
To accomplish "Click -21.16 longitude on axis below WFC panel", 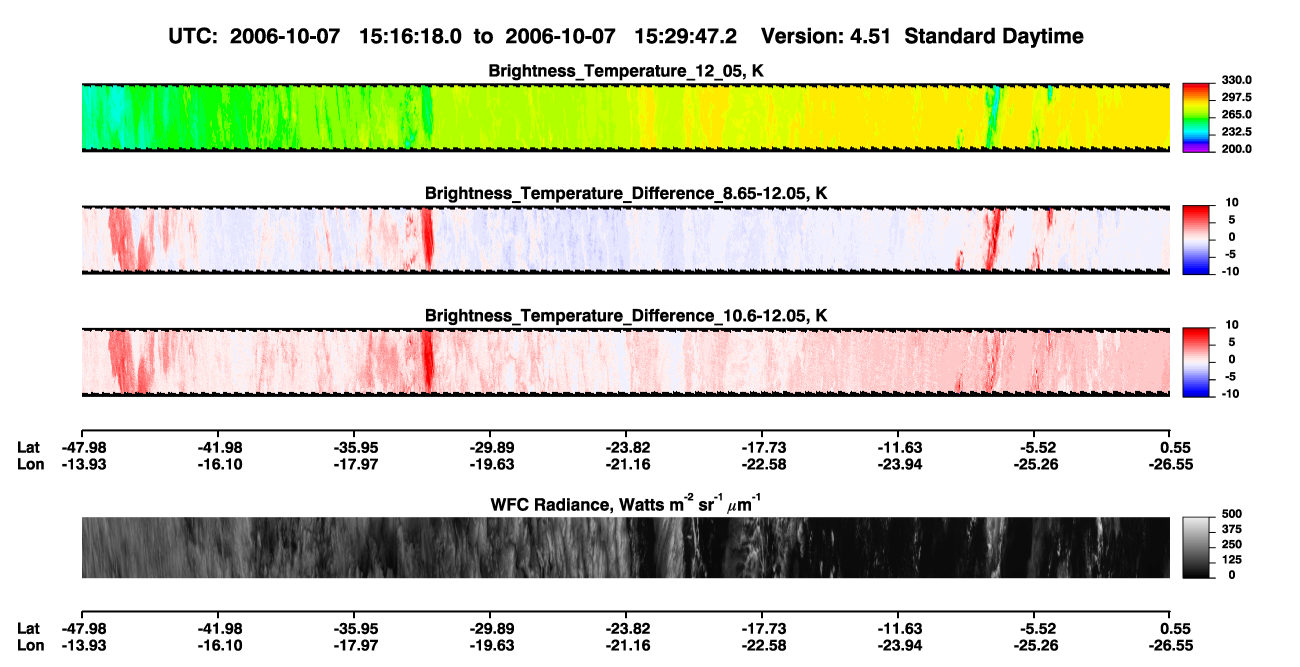I will click(626, 644).
